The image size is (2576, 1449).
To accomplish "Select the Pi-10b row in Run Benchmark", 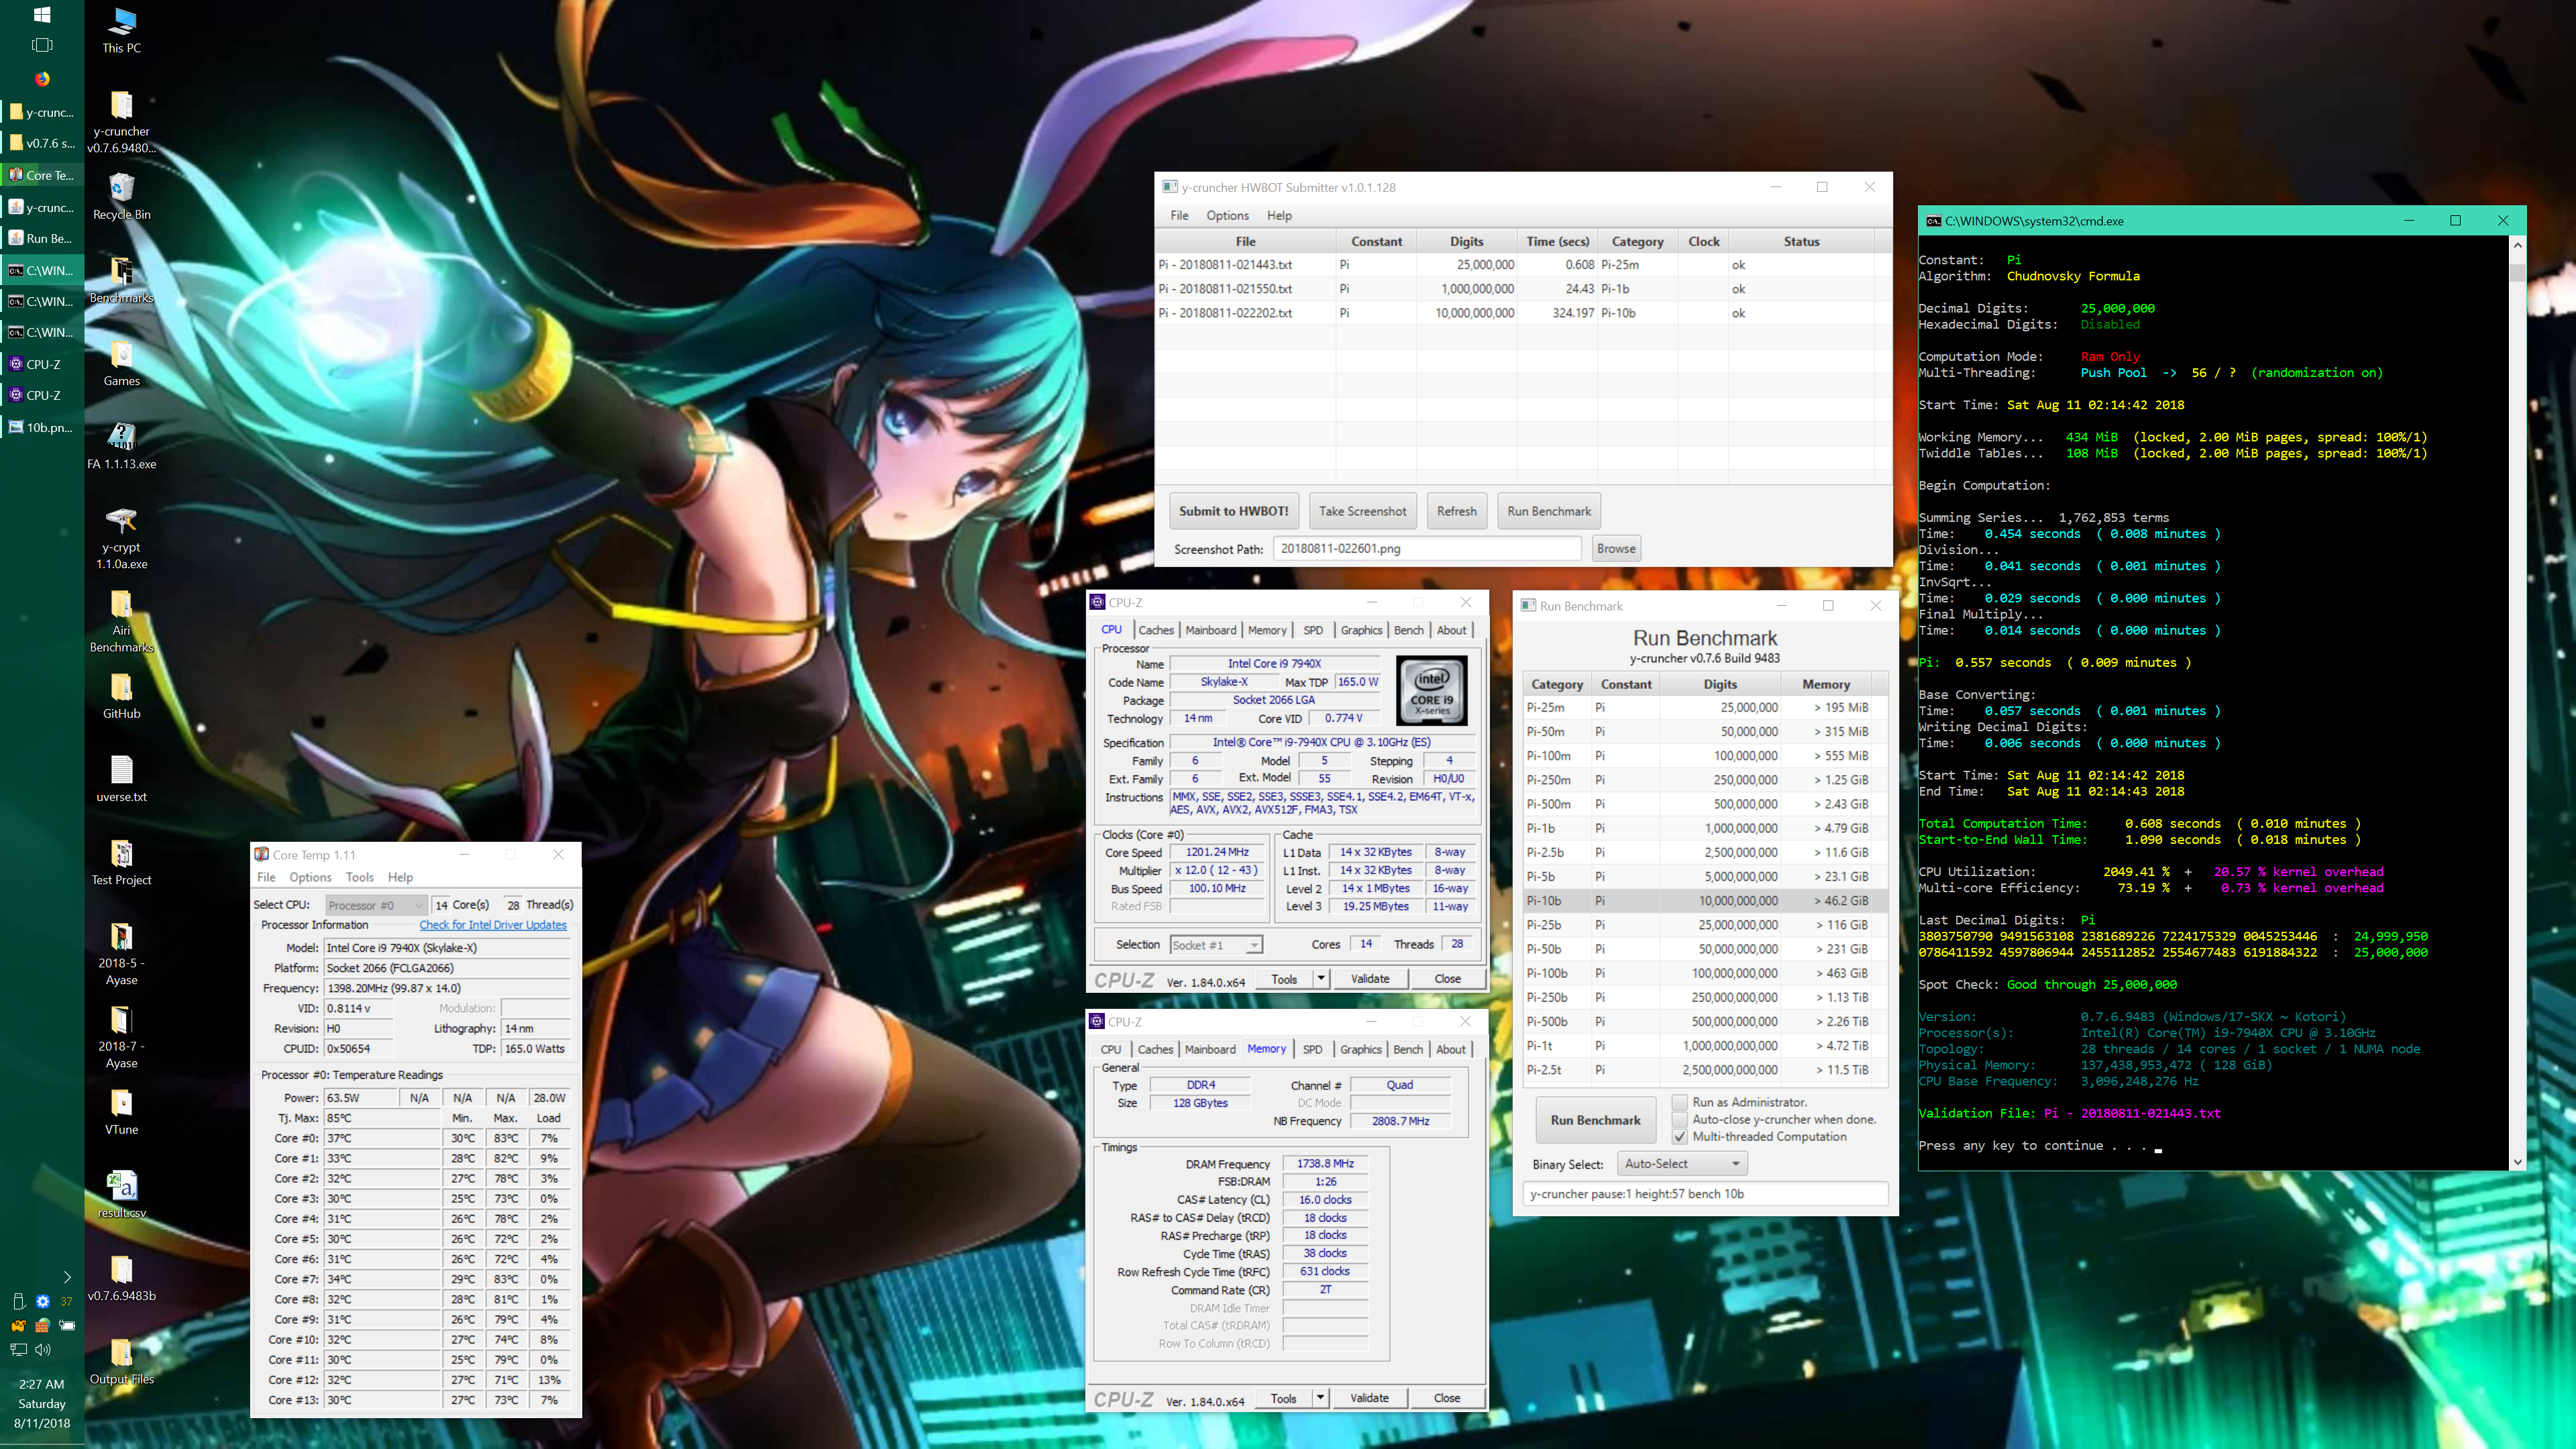I will 1704,900.
